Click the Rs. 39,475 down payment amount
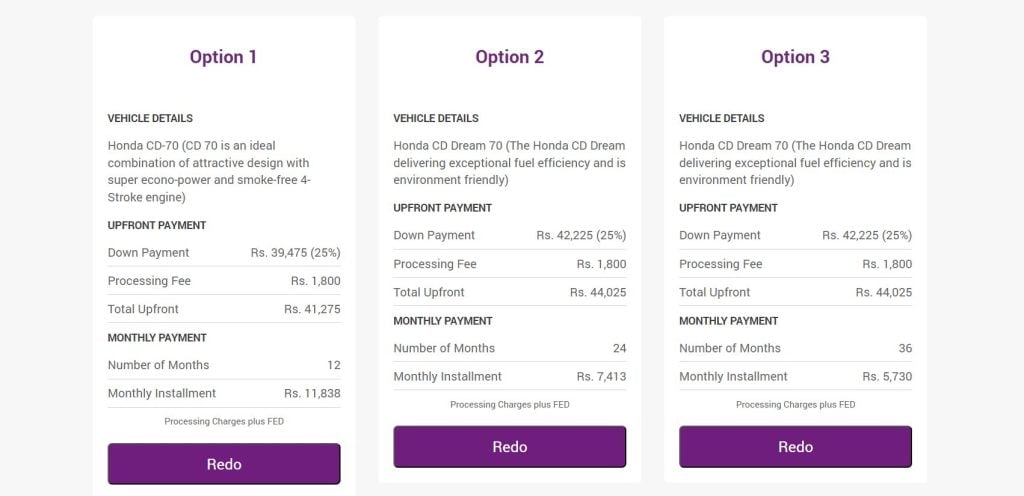 [295, 253]
